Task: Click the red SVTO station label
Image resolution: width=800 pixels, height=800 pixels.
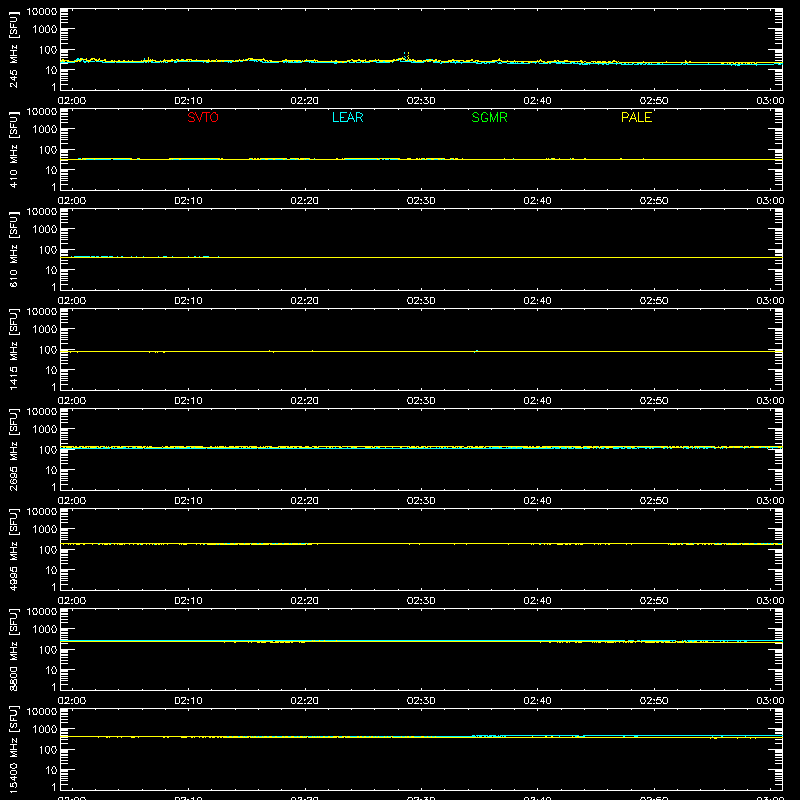Action: [x=203, y=117]
